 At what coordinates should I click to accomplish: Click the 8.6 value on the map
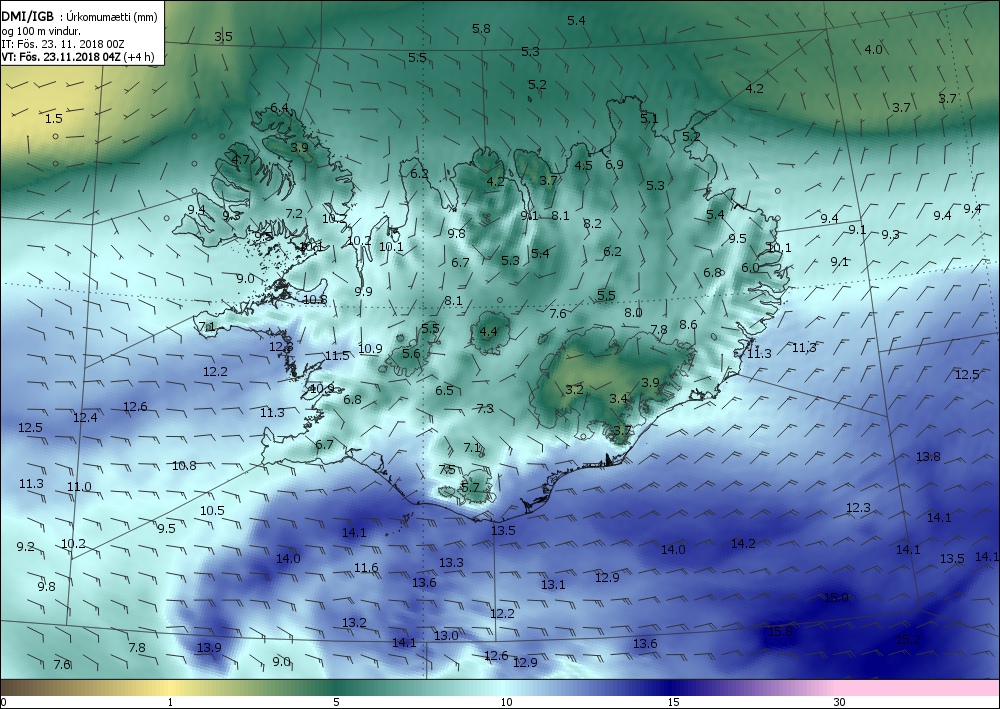point(688,325)
